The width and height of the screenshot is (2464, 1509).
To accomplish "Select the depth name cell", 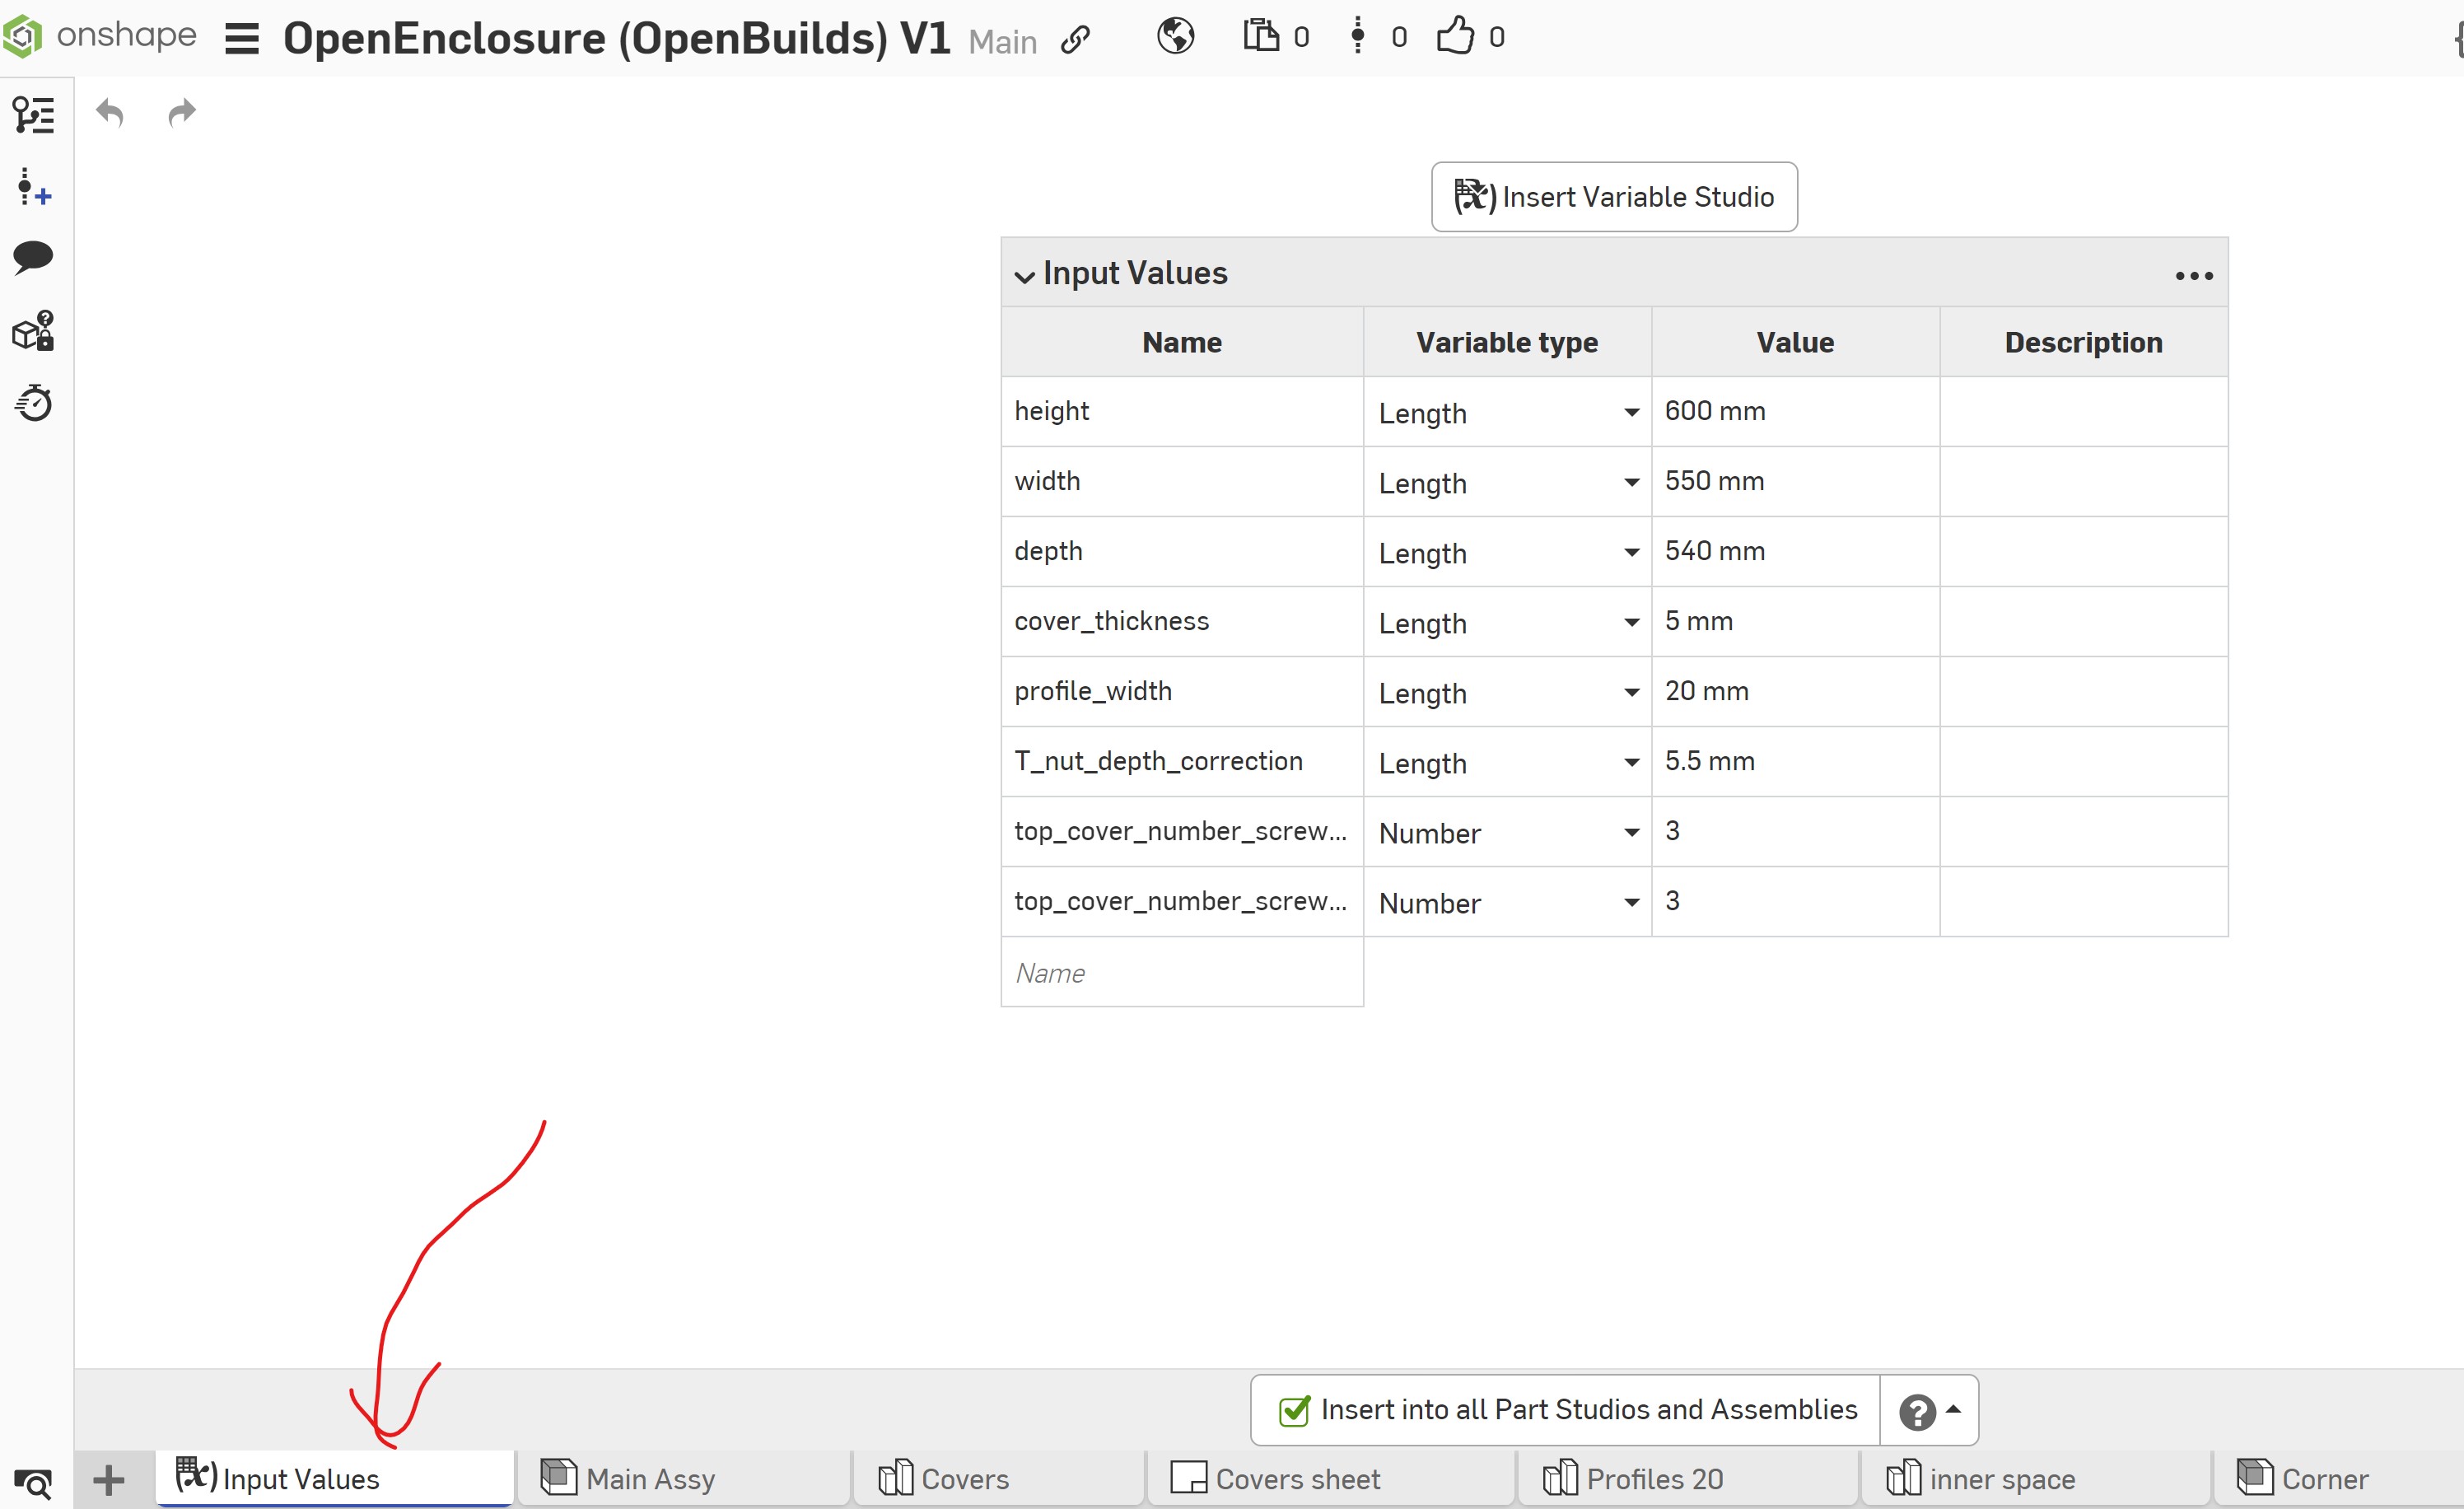I will click(x=1182, y=551).
